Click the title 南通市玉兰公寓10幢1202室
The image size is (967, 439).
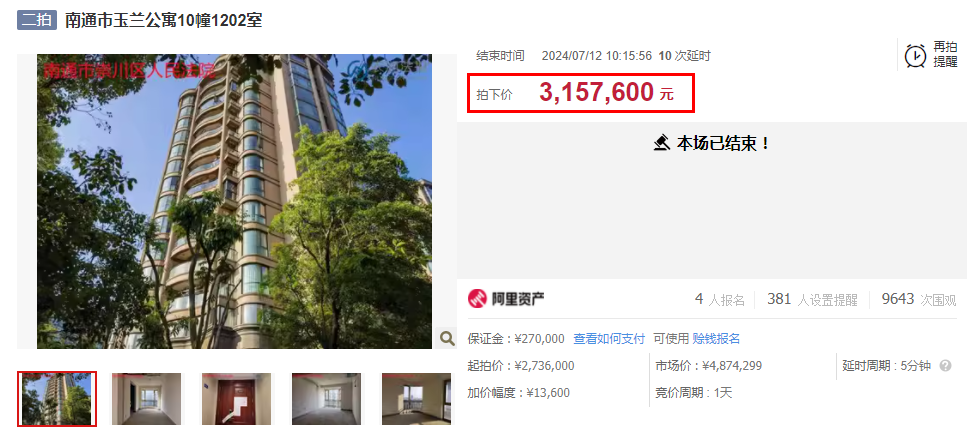click(163, 20)
